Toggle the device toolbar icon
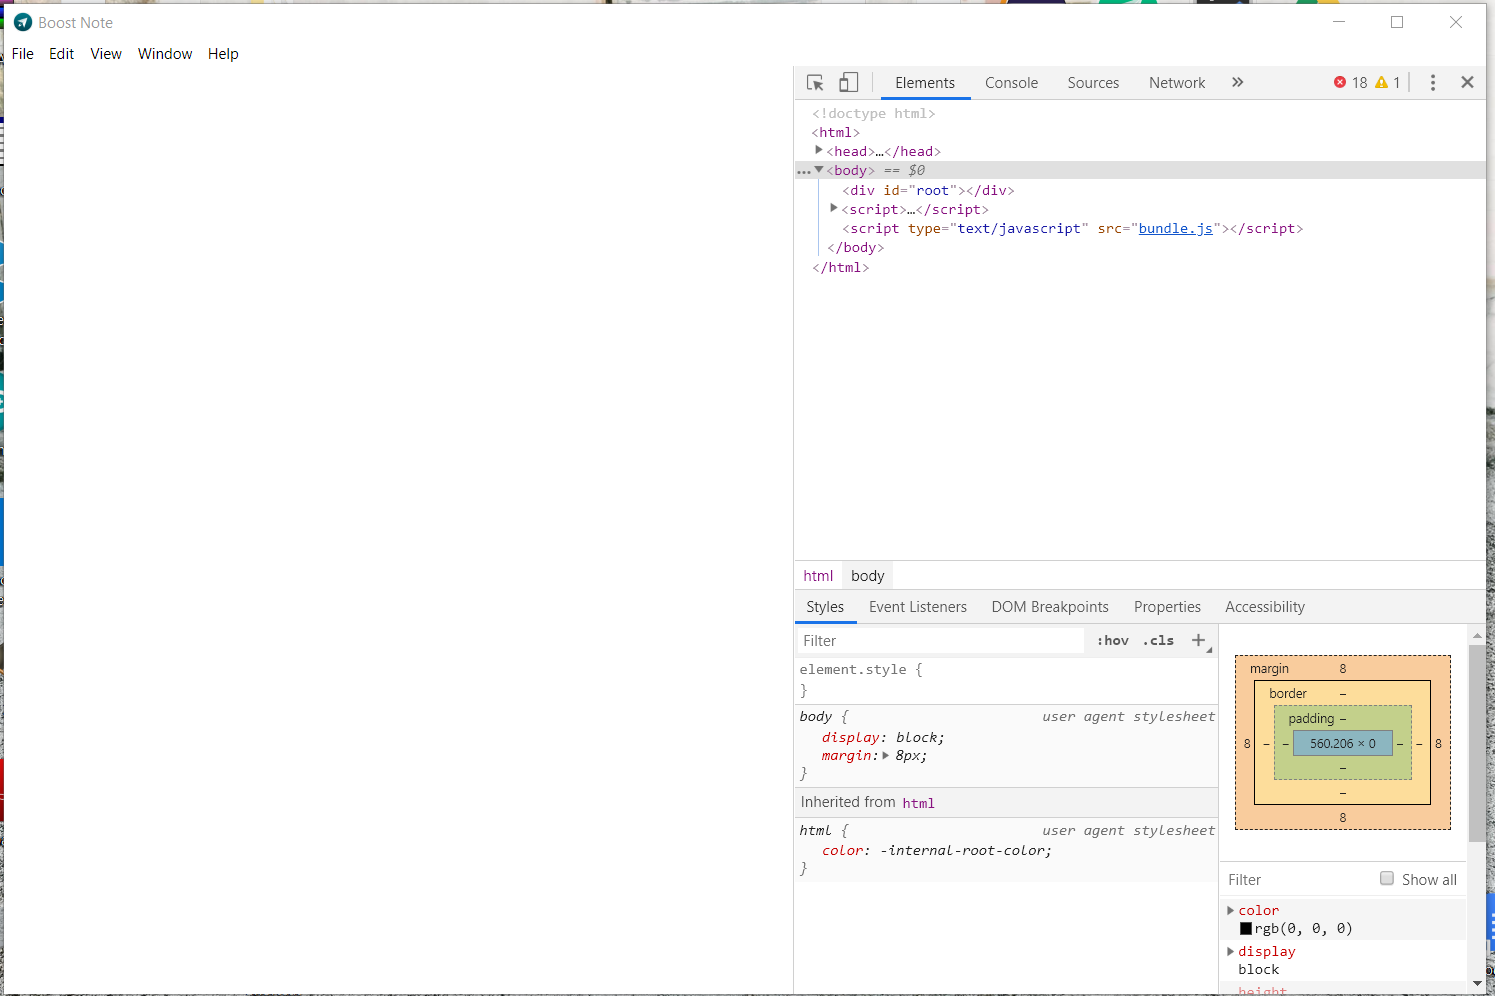Screen dimensions: 1495x996 848,83
